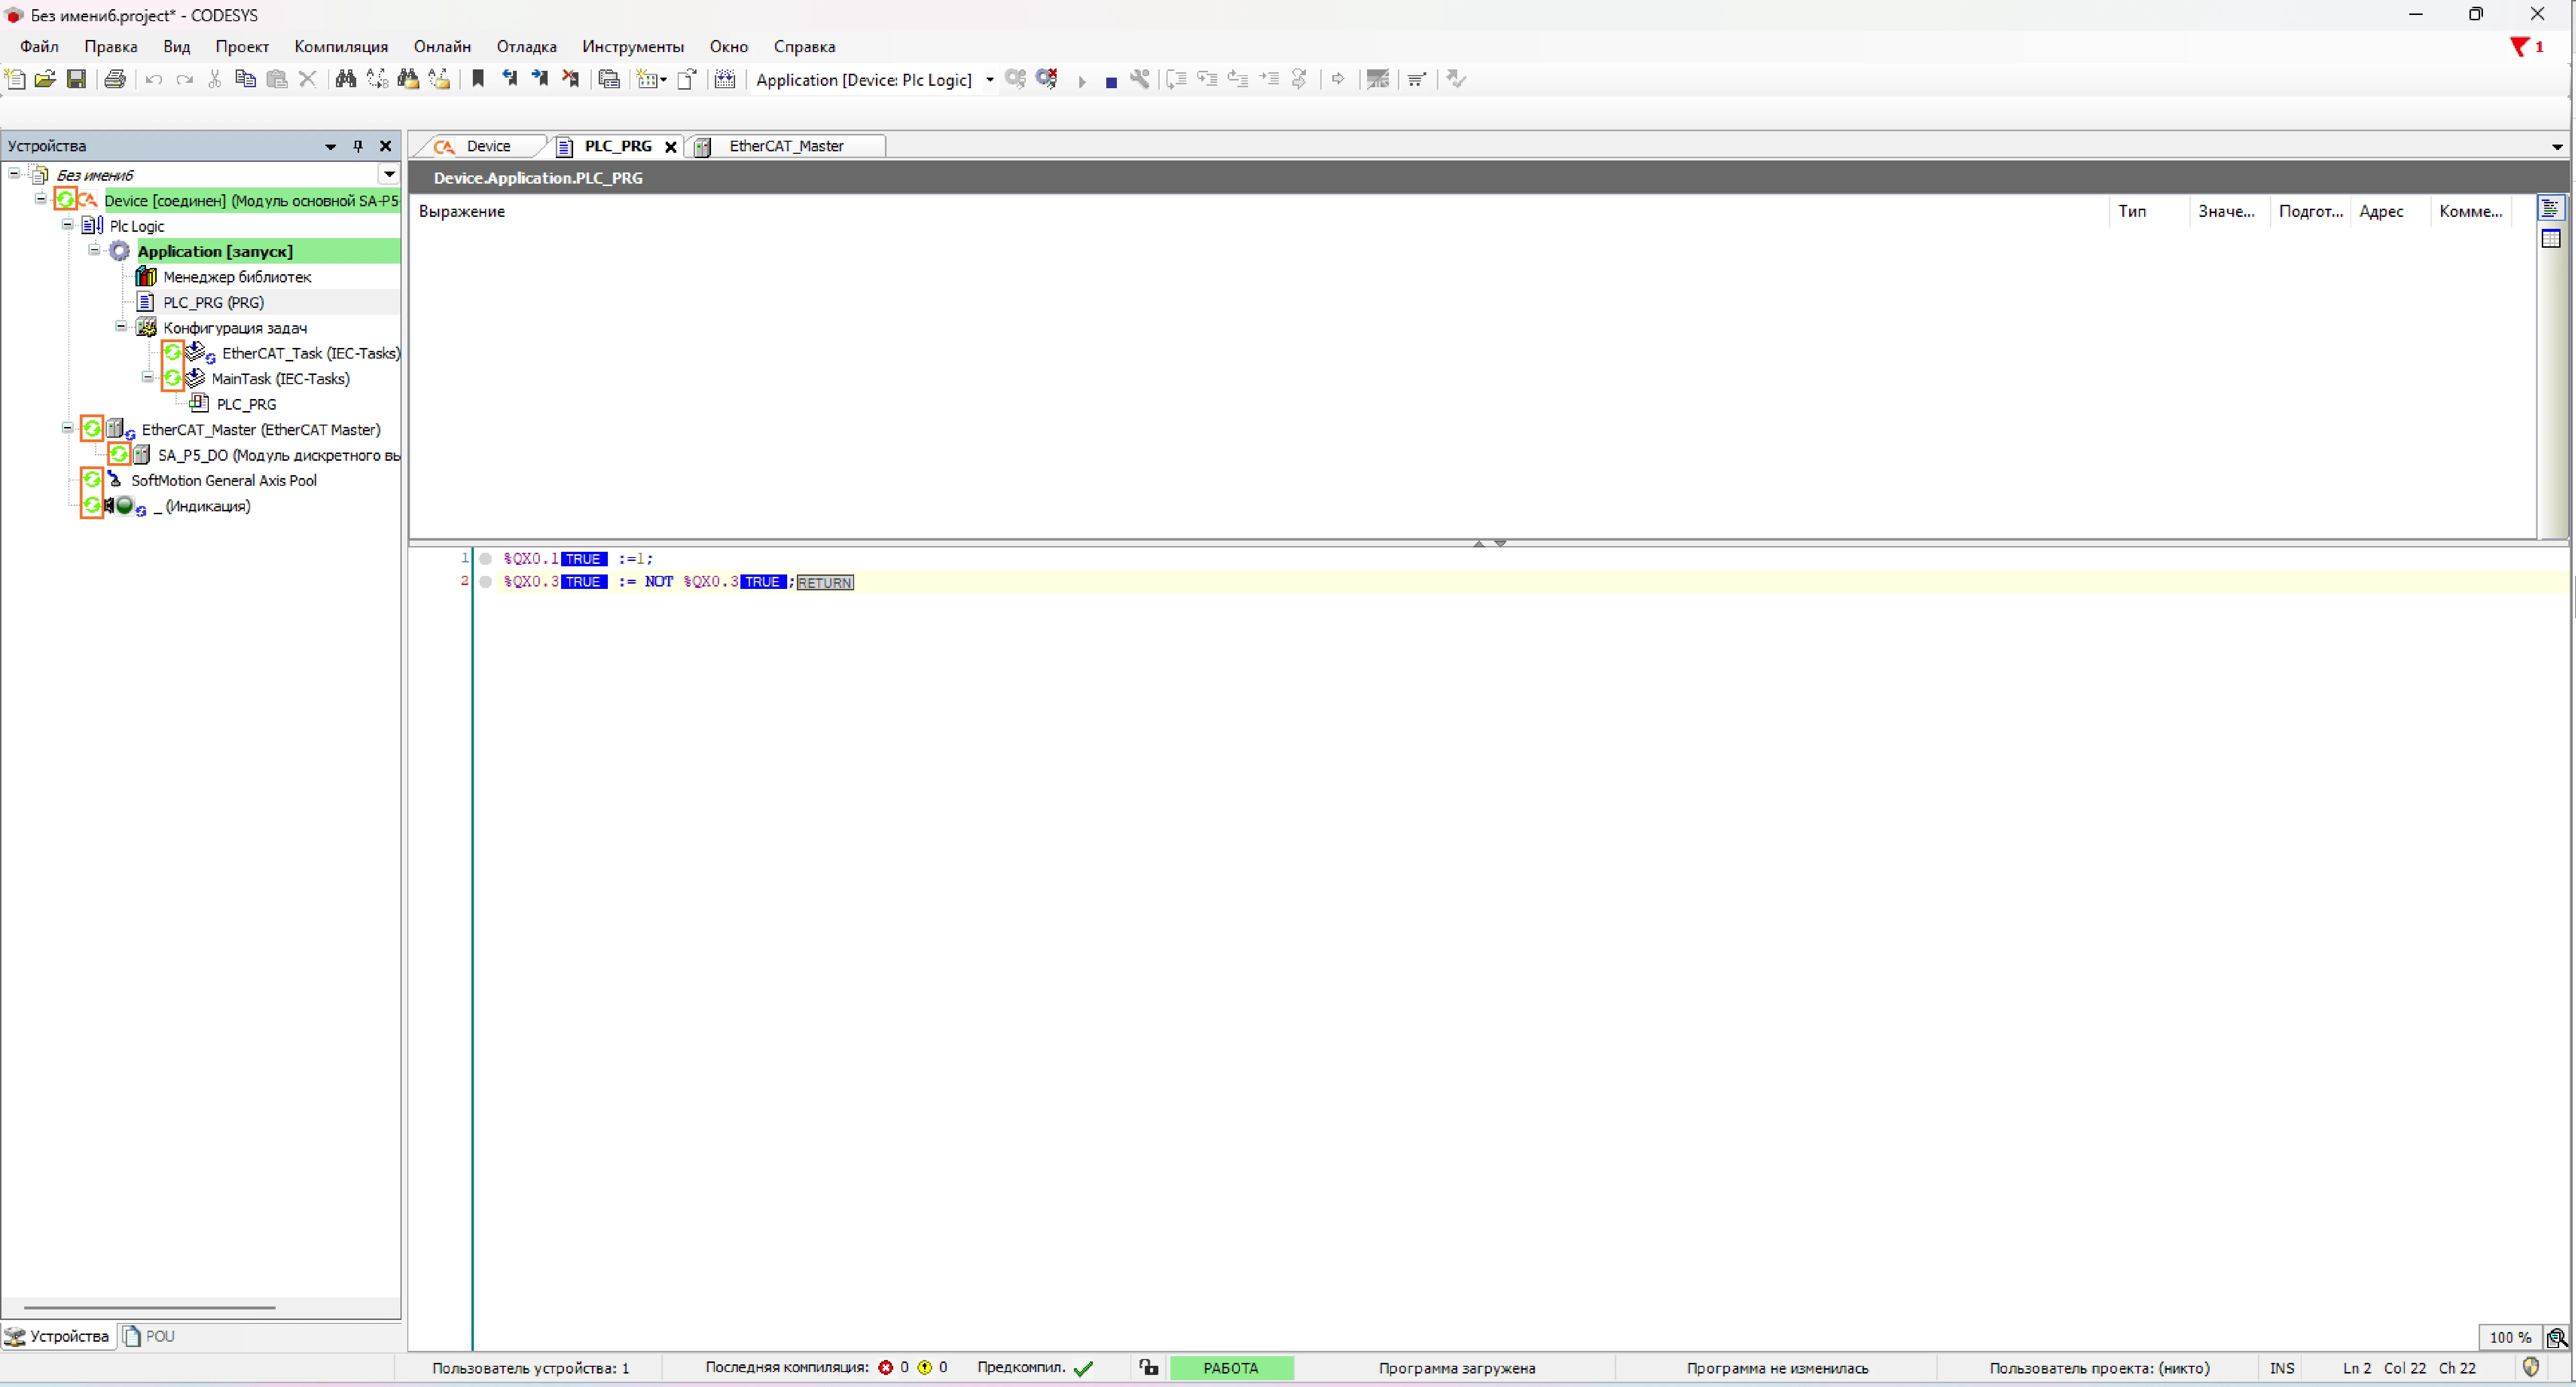Collapse the Application [запуск] node
The height and width of the screenshot is (1387, 2576).
point(94,250)
